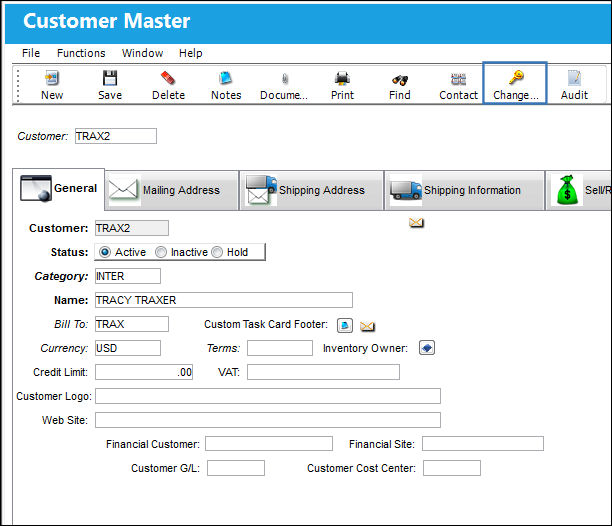Open the Sell/R money bag tab
This screenshot has width=612, height=526.
pos(578,190)
